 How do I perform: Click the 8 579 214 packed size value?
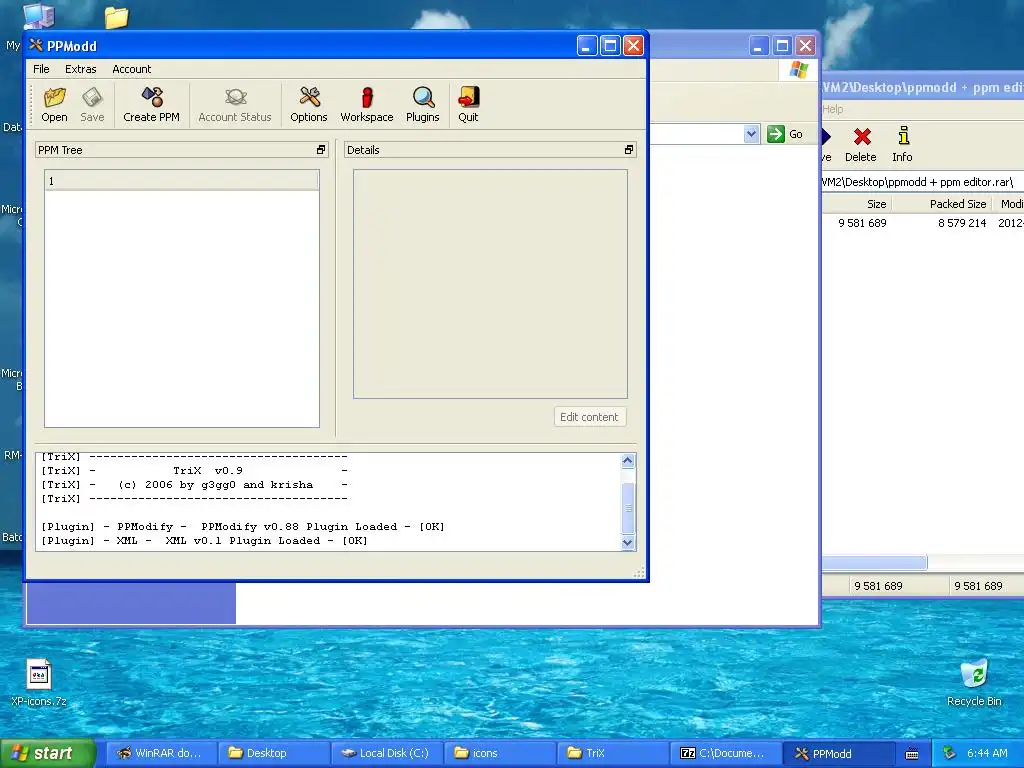point(962,223)
